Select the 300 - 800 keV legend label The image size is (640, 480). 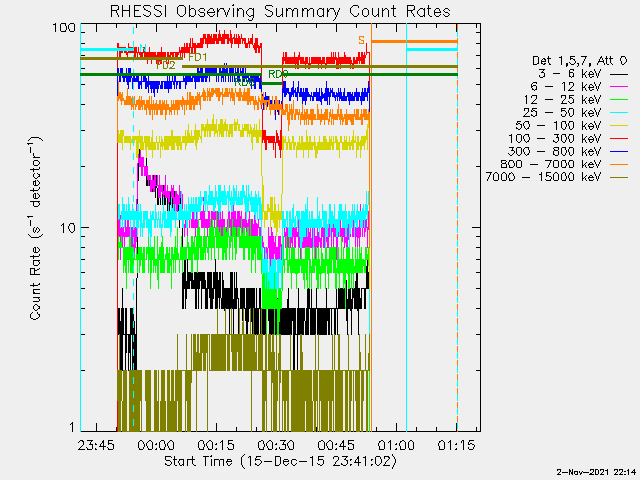point(555,151)
